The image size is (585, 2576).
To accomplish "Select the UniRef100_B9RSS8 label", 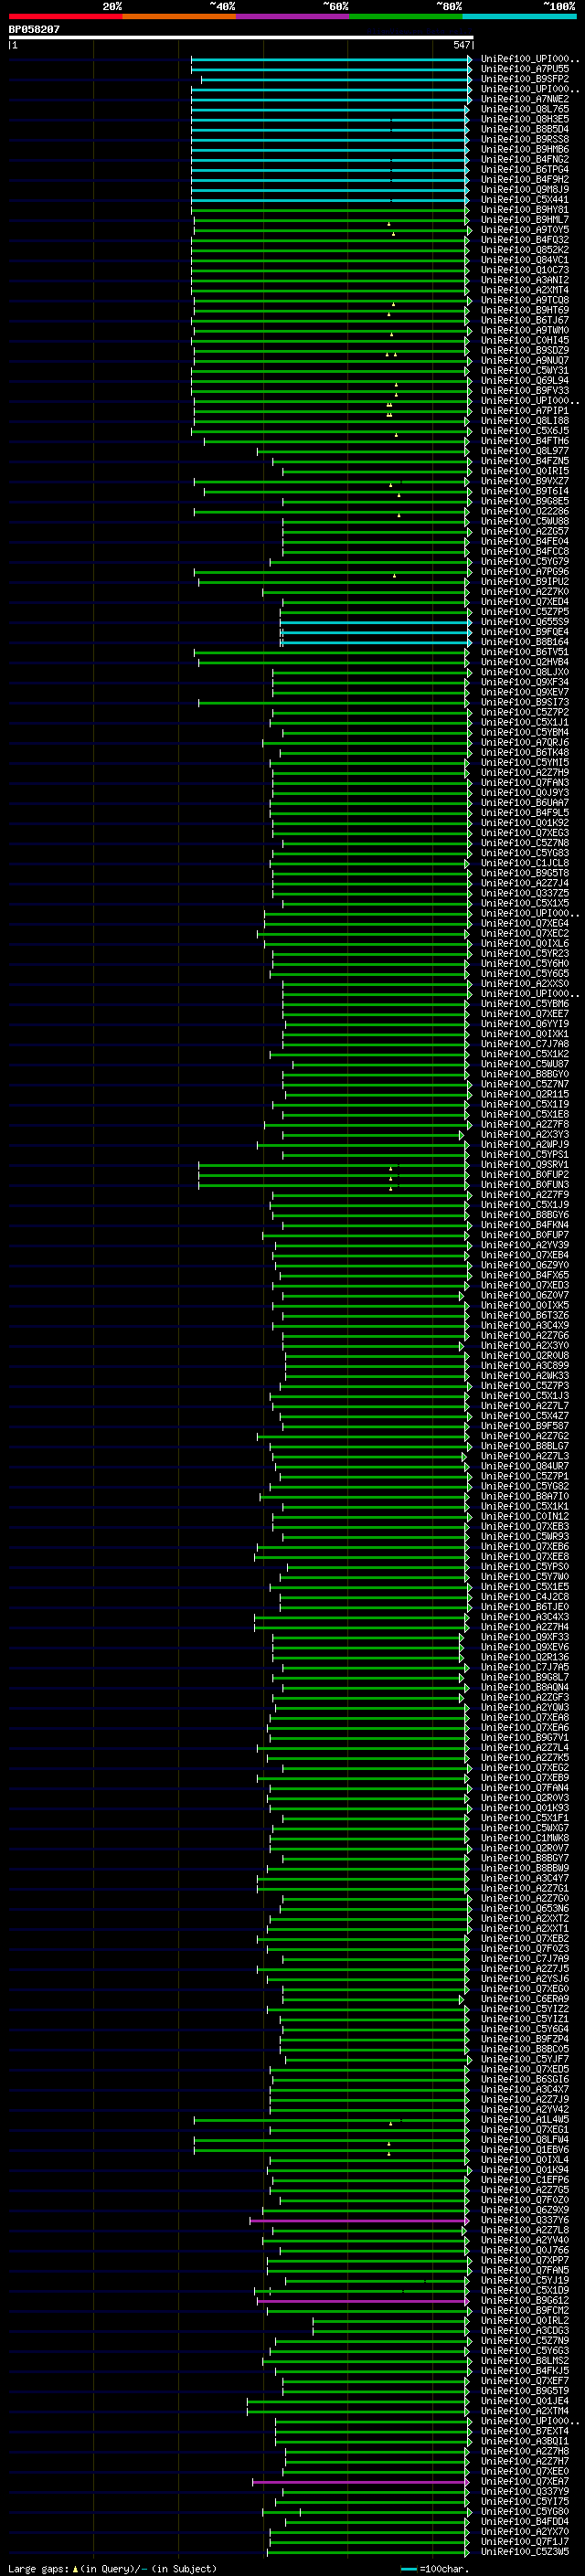I will [524, 140].
